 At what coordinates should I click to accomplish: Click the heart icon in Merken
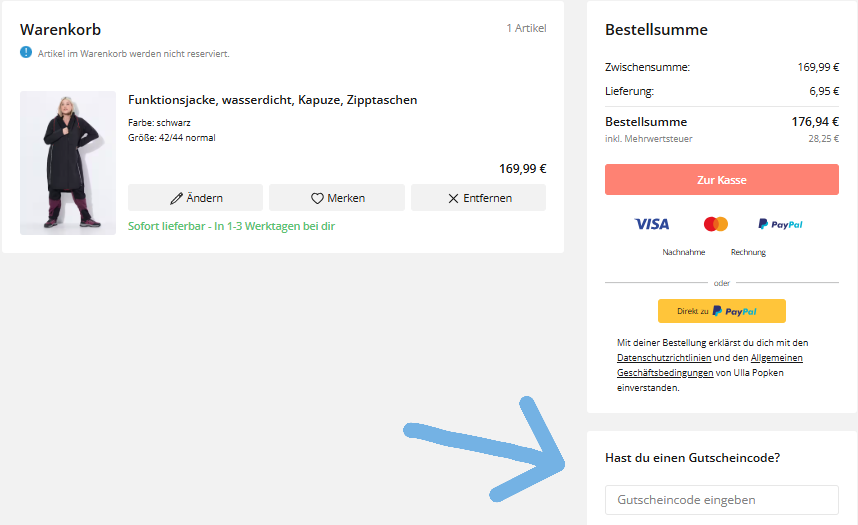pyautogui.click(x=317, y=198)
